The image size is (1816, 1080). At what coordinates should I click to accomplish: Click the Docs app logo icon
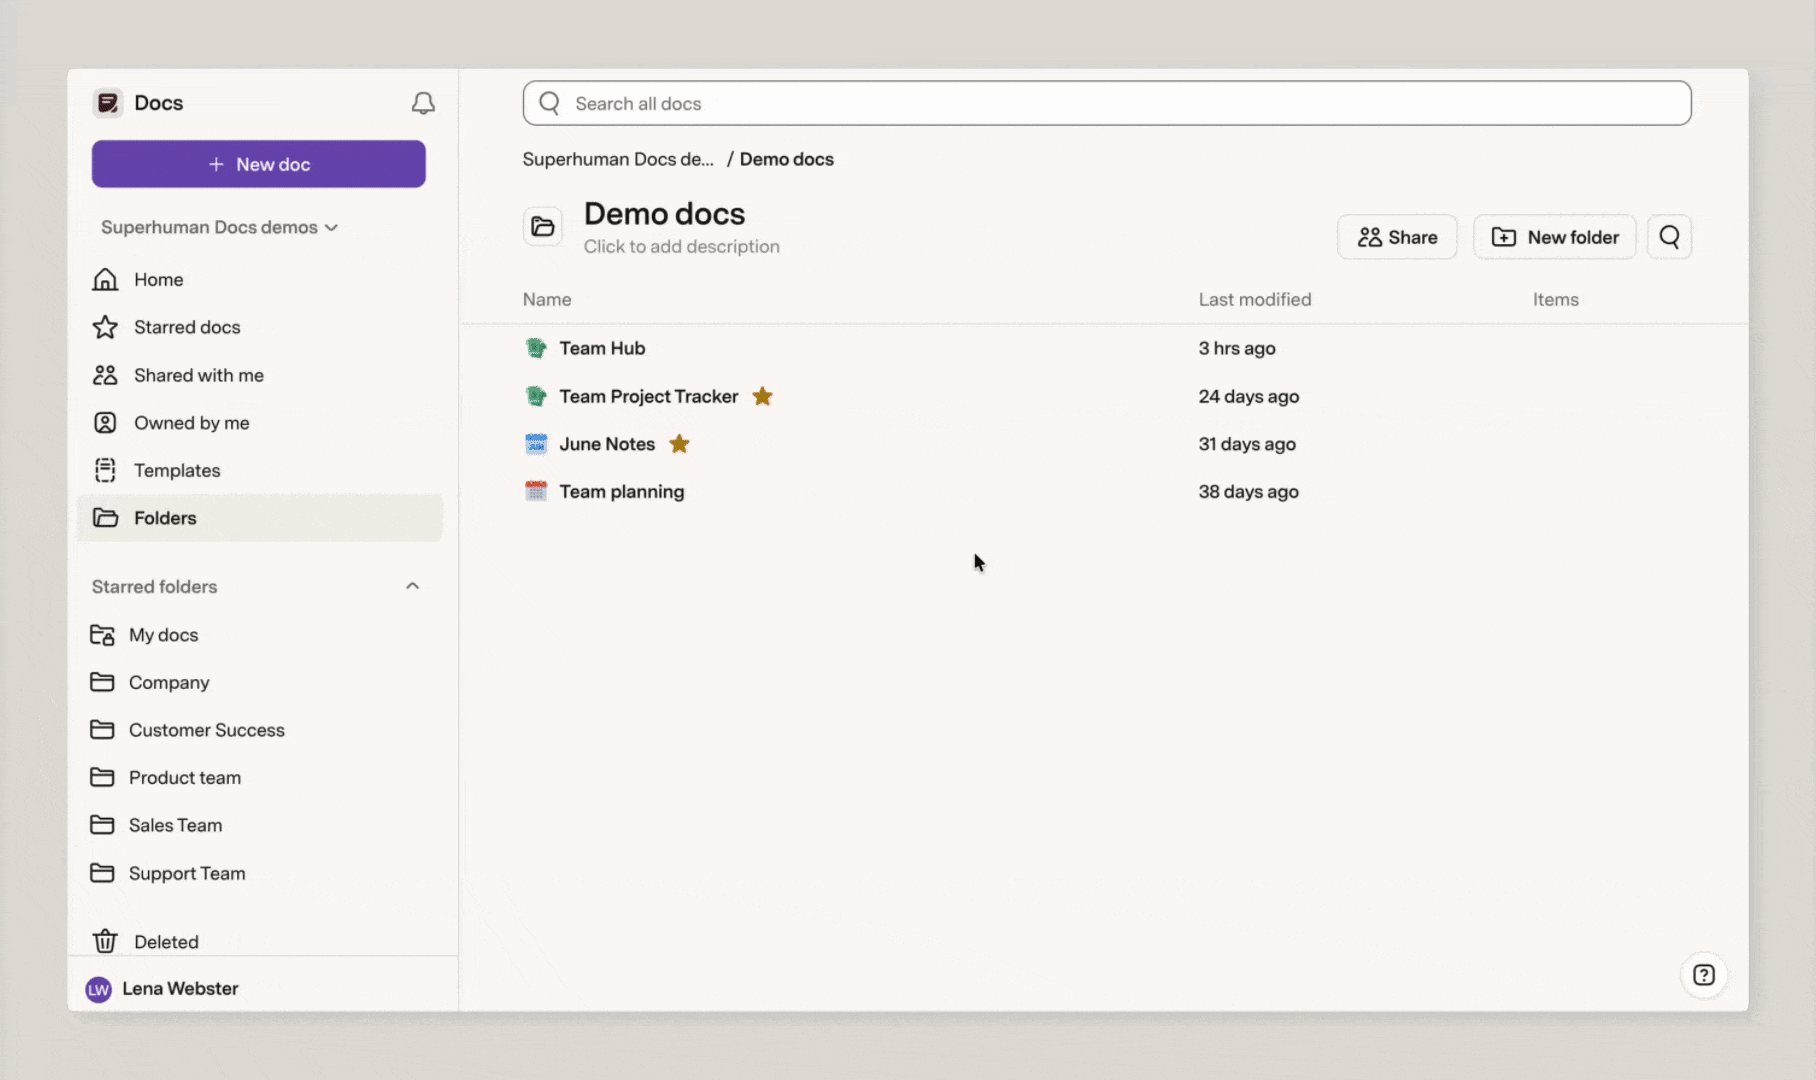click(x=107, y=103)
